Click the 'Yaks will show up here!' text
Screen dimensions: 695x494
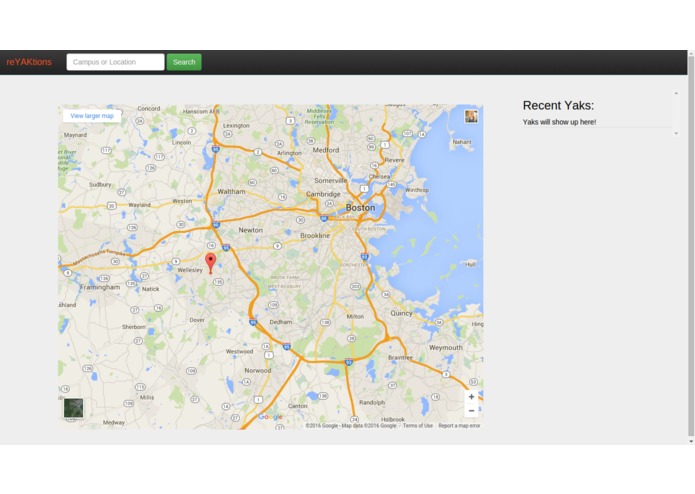coord(559,122)
